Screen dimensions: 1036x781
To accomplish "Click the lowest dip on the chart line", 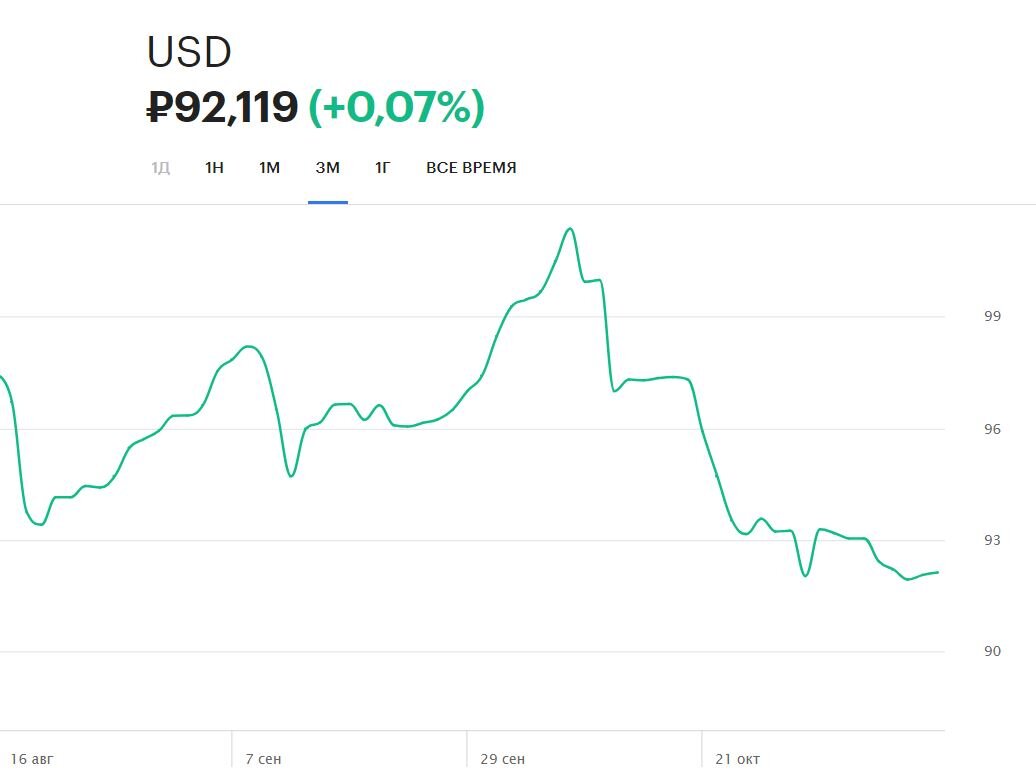I will tap(806, 577).
